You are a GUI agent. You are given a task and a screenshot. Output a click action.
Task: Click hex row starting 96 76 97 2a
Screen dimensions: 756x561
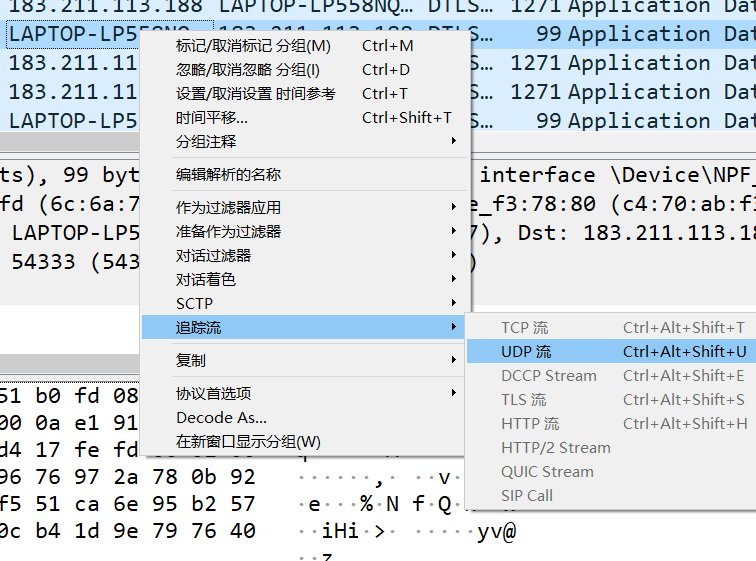[x=127, y=477]
